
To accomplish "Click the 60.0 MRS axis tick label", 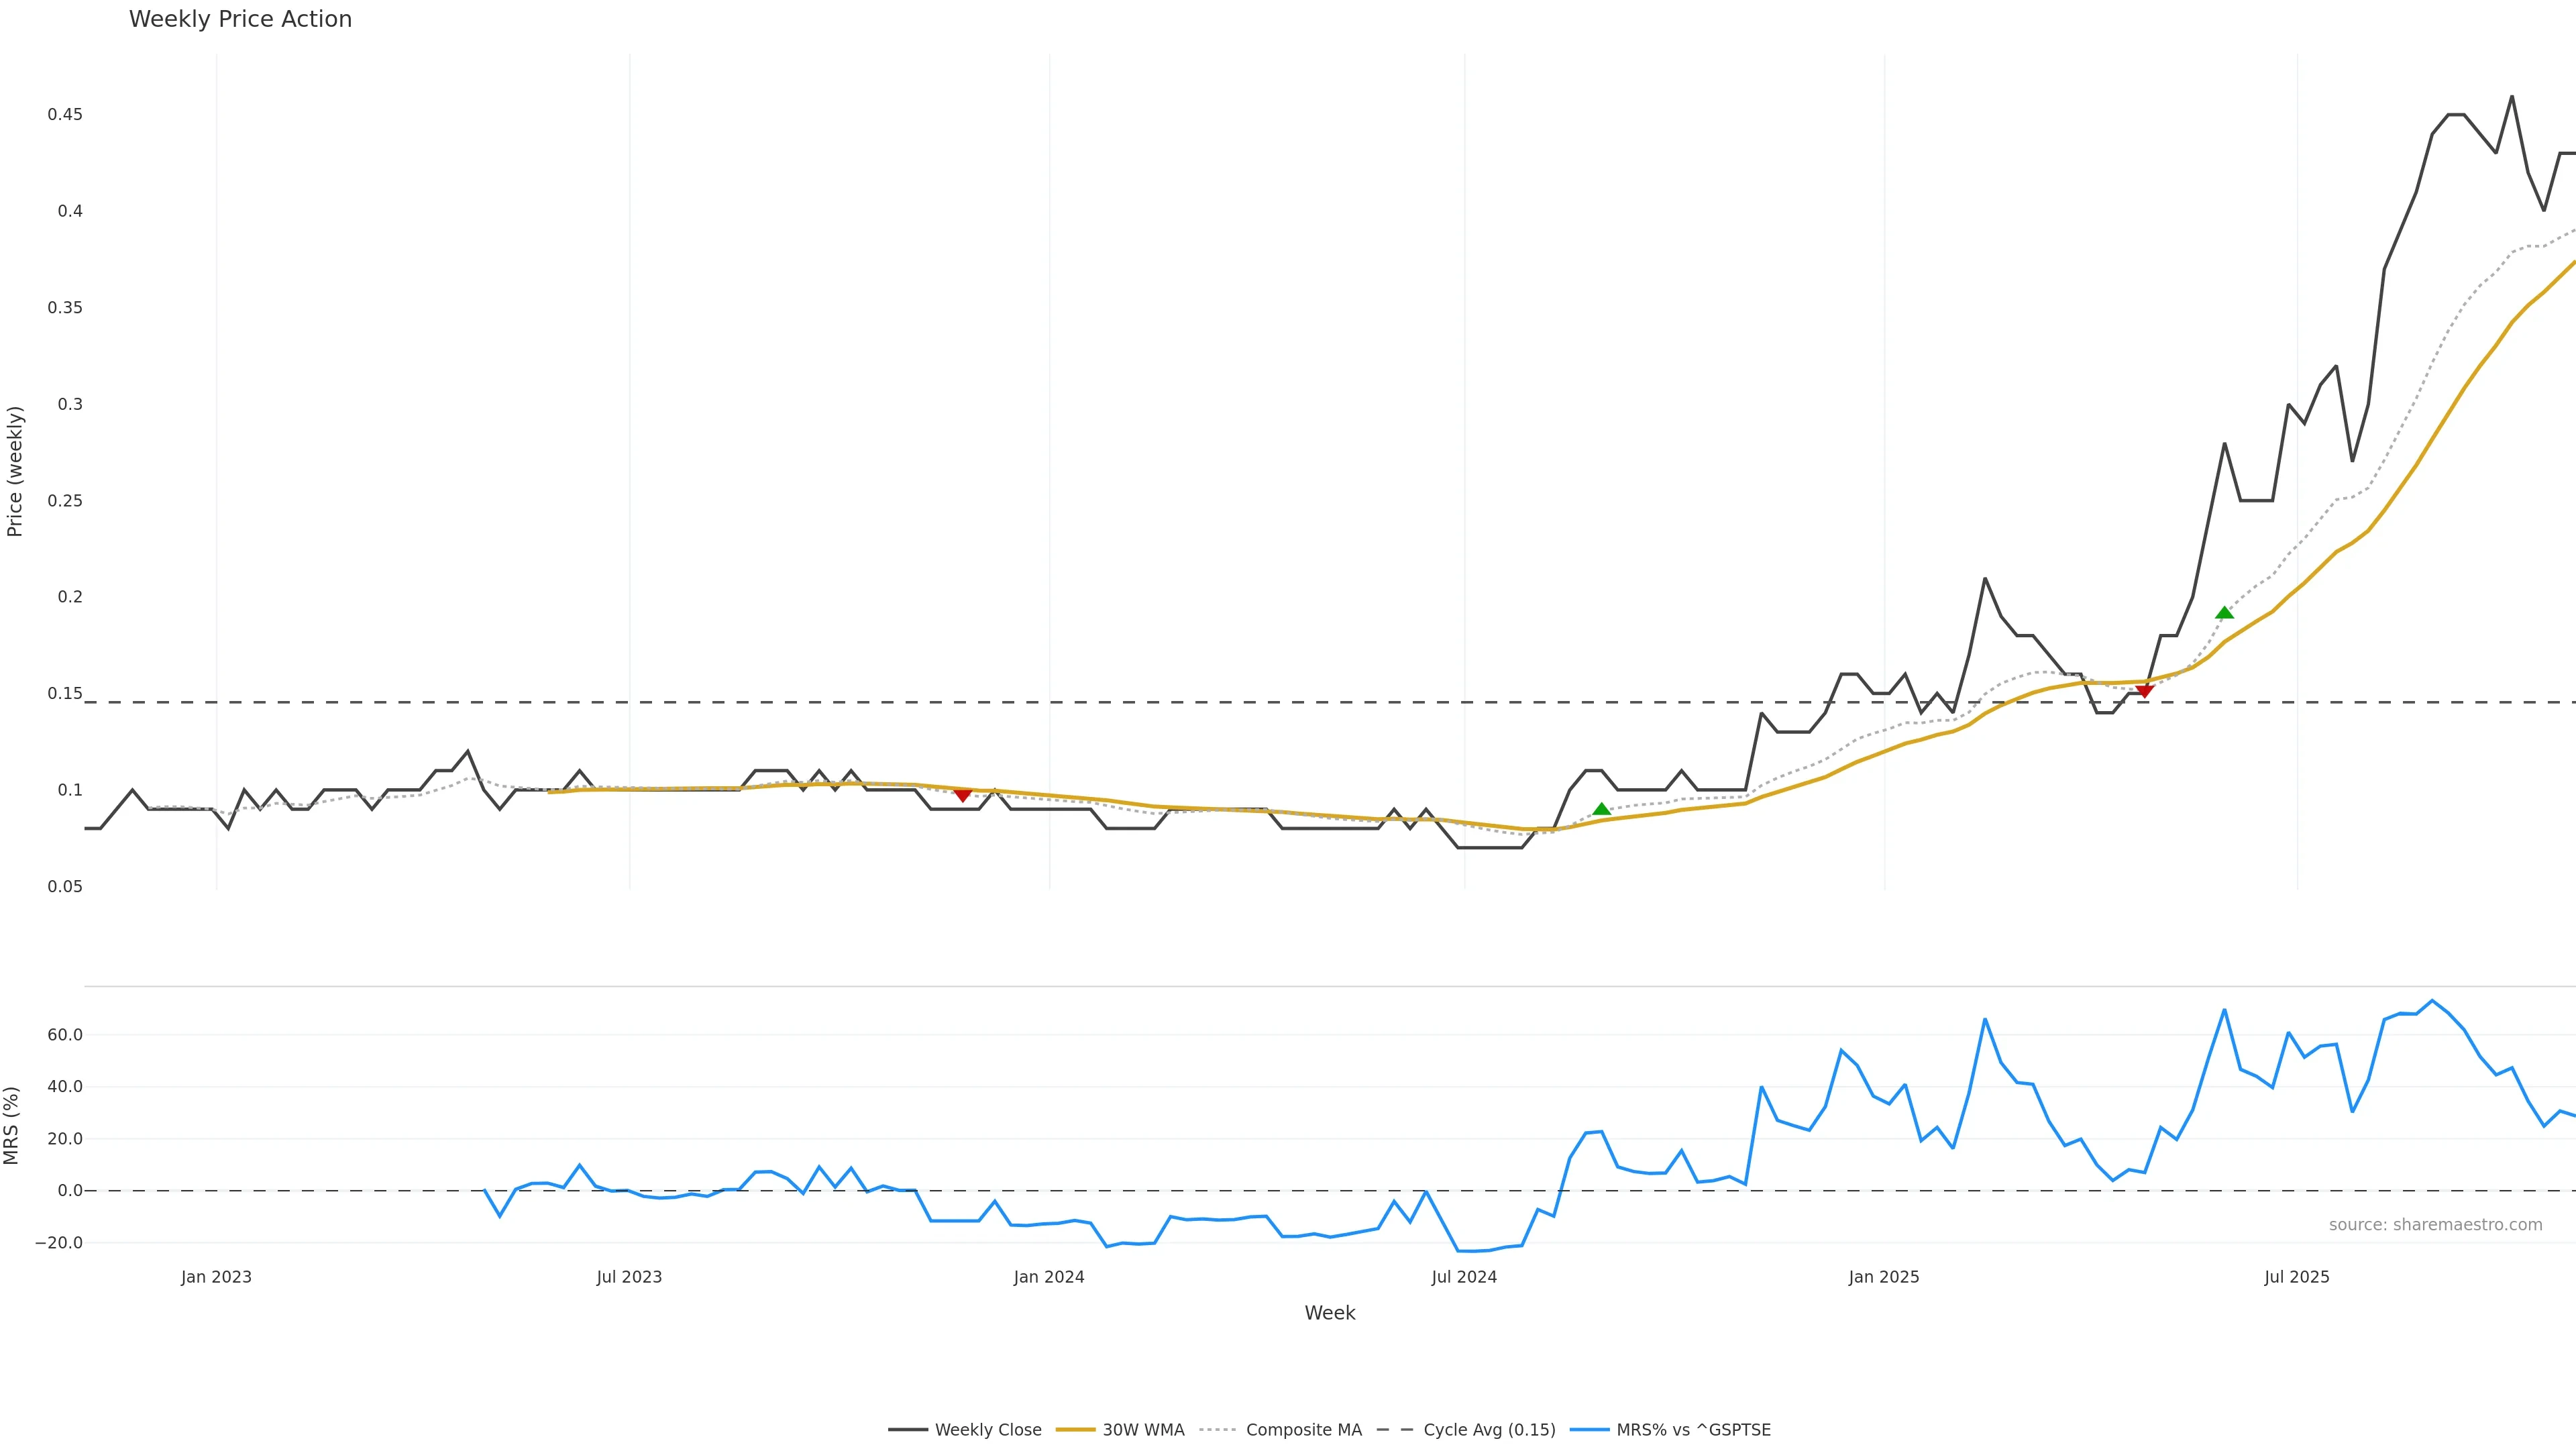I will (65, 1035).
